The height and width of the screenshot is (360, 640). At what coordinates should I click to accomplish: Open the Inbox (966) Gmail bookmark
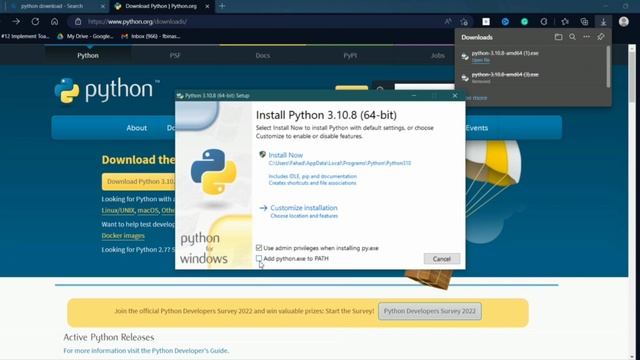coord(151,36)
